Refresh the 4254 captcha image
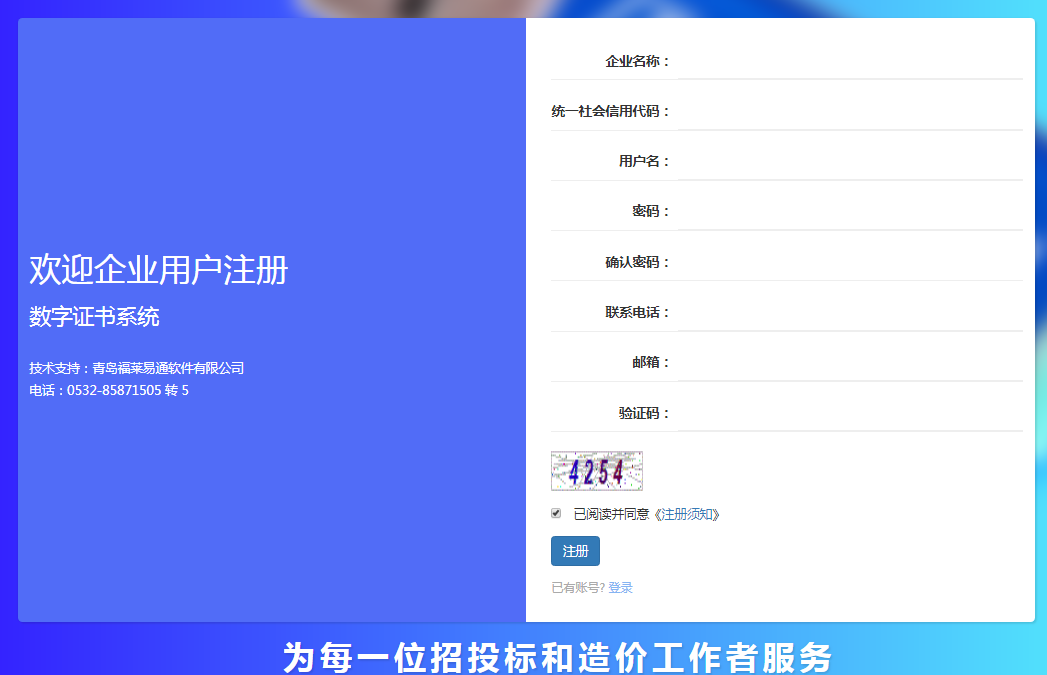The width and height of the screenshot is (1047, 675). click(x=596, y=471)
